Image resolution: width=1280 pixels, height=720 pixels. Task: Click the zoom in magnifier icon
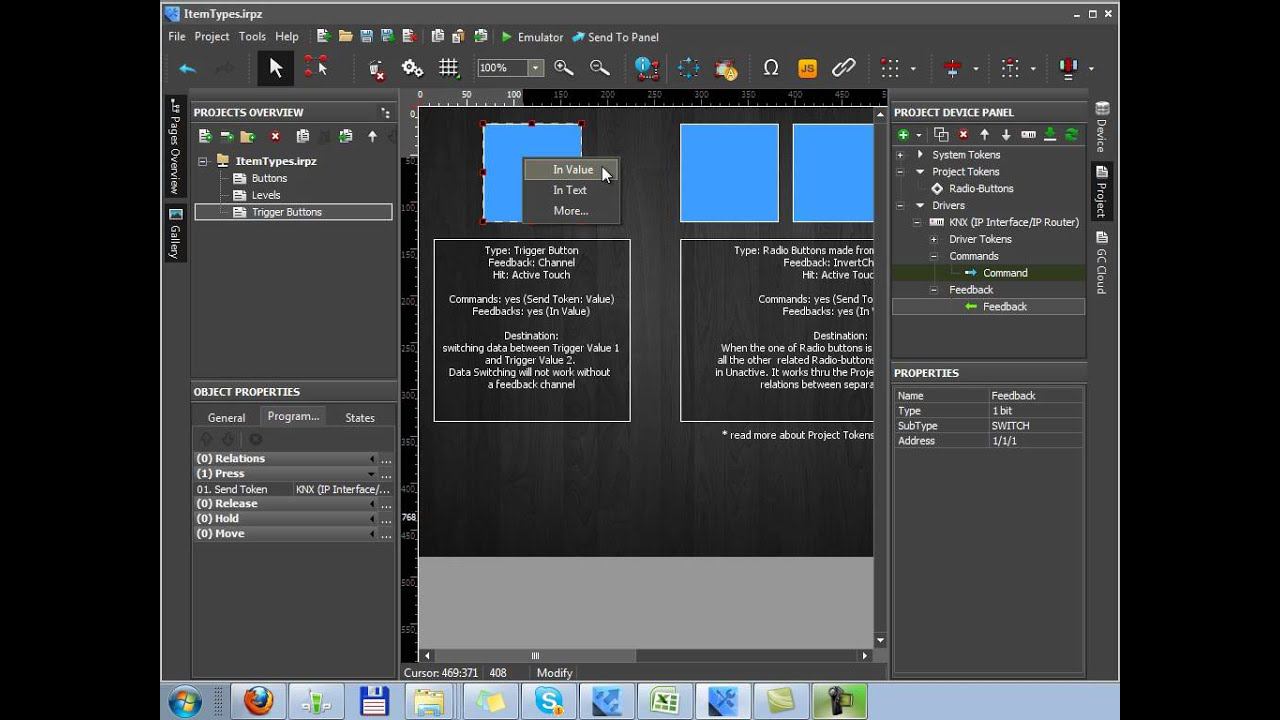click(563, 68)
